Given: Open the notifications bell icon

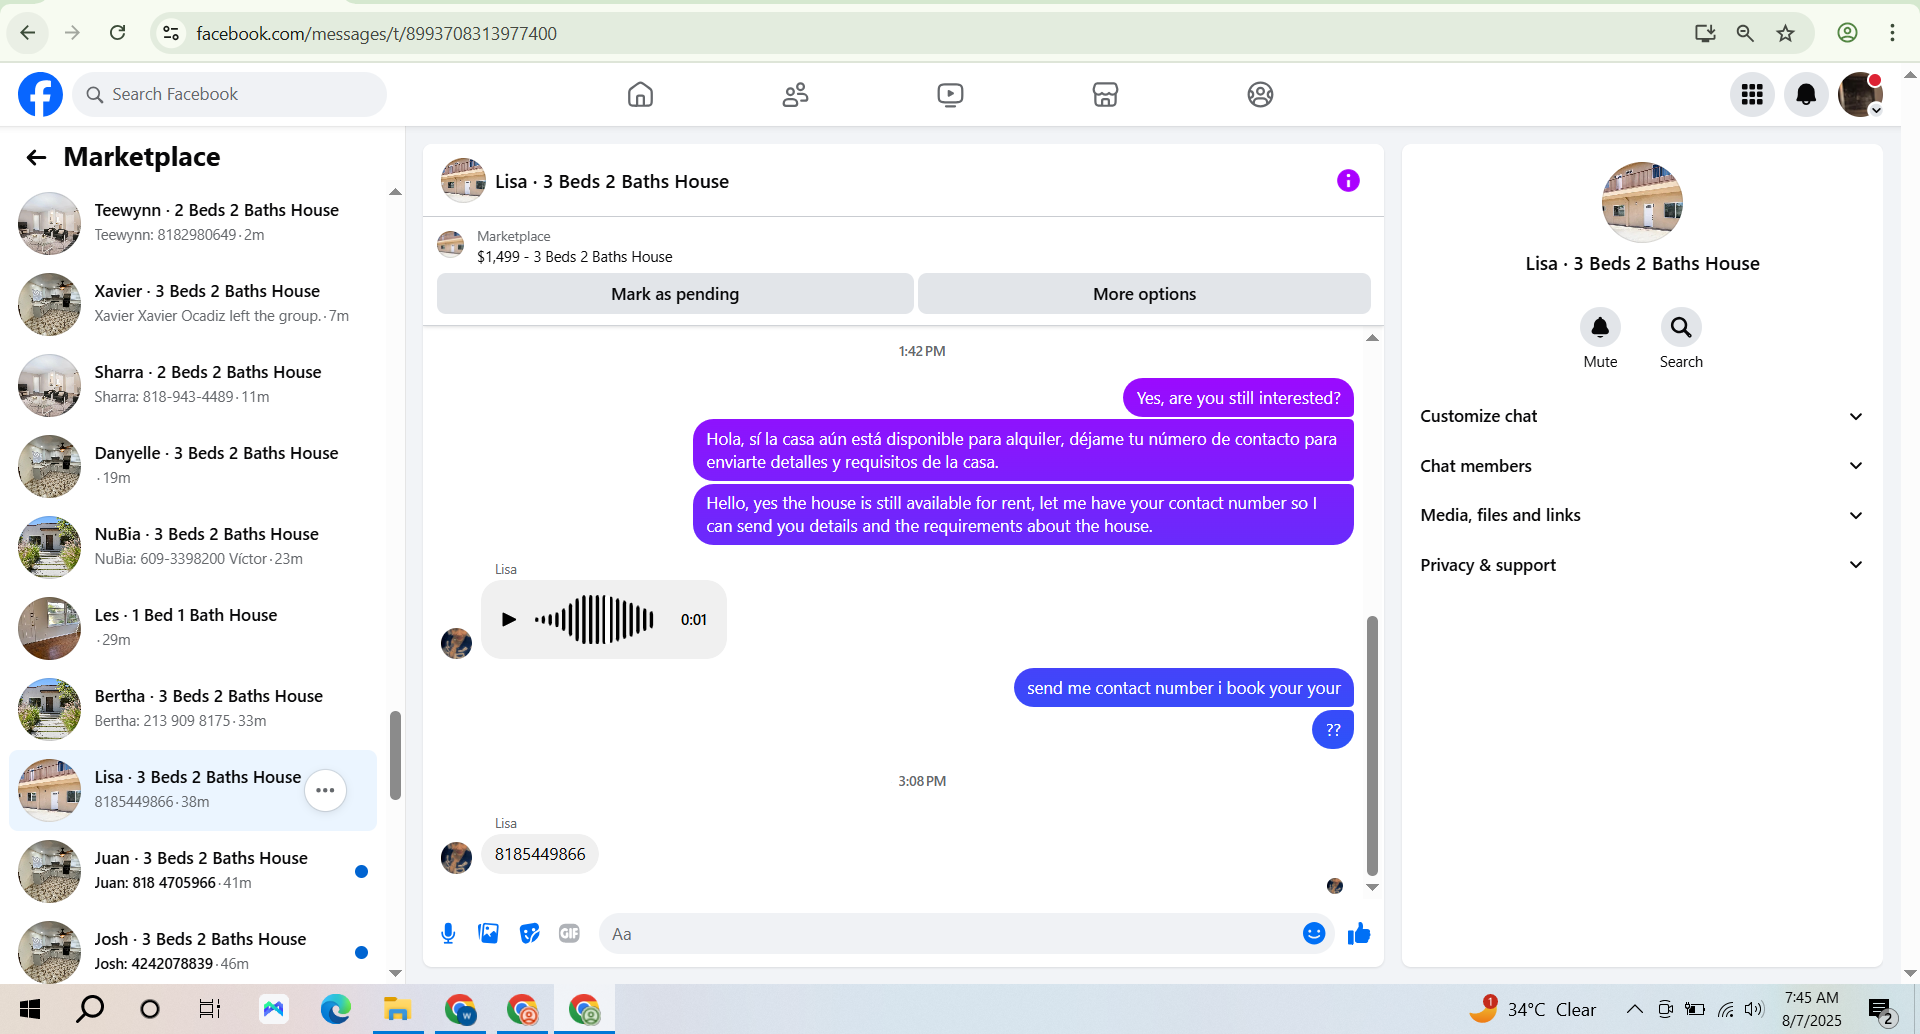Looking at the screenshot, I should [x=1806, y=94].
